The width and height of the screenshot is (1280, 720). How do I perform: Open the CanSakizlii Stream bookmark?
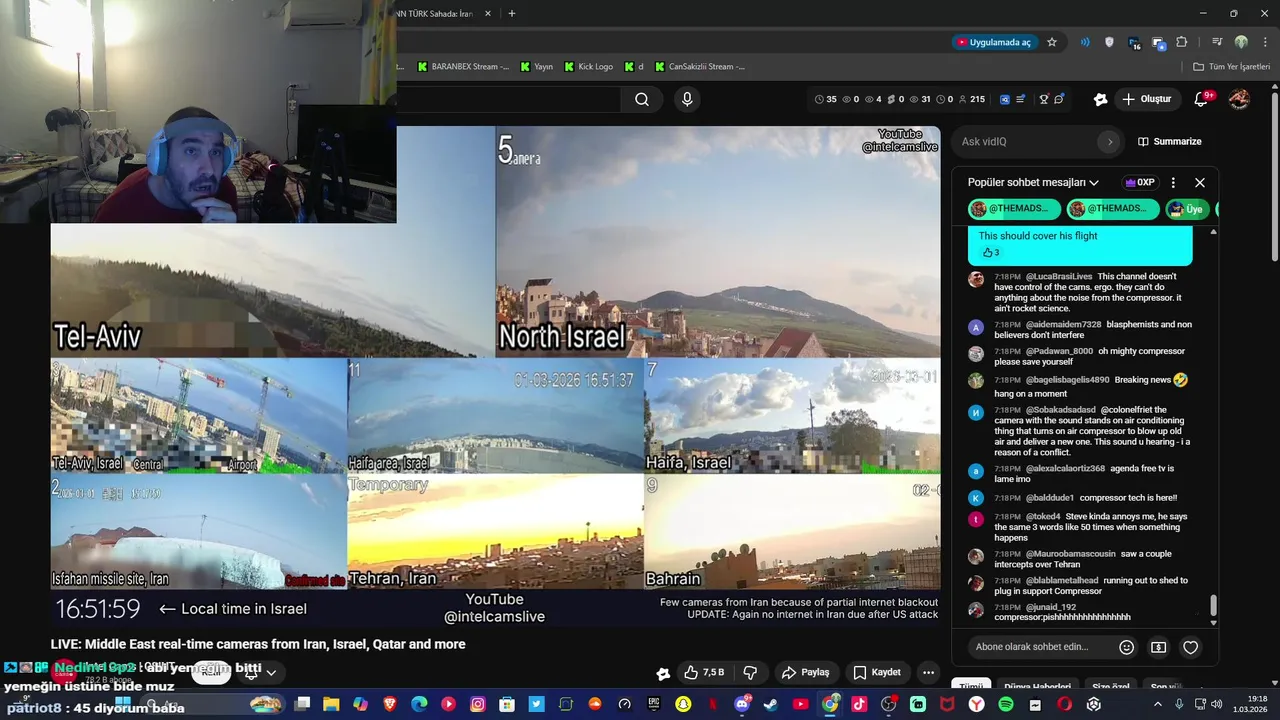[700, 67]
